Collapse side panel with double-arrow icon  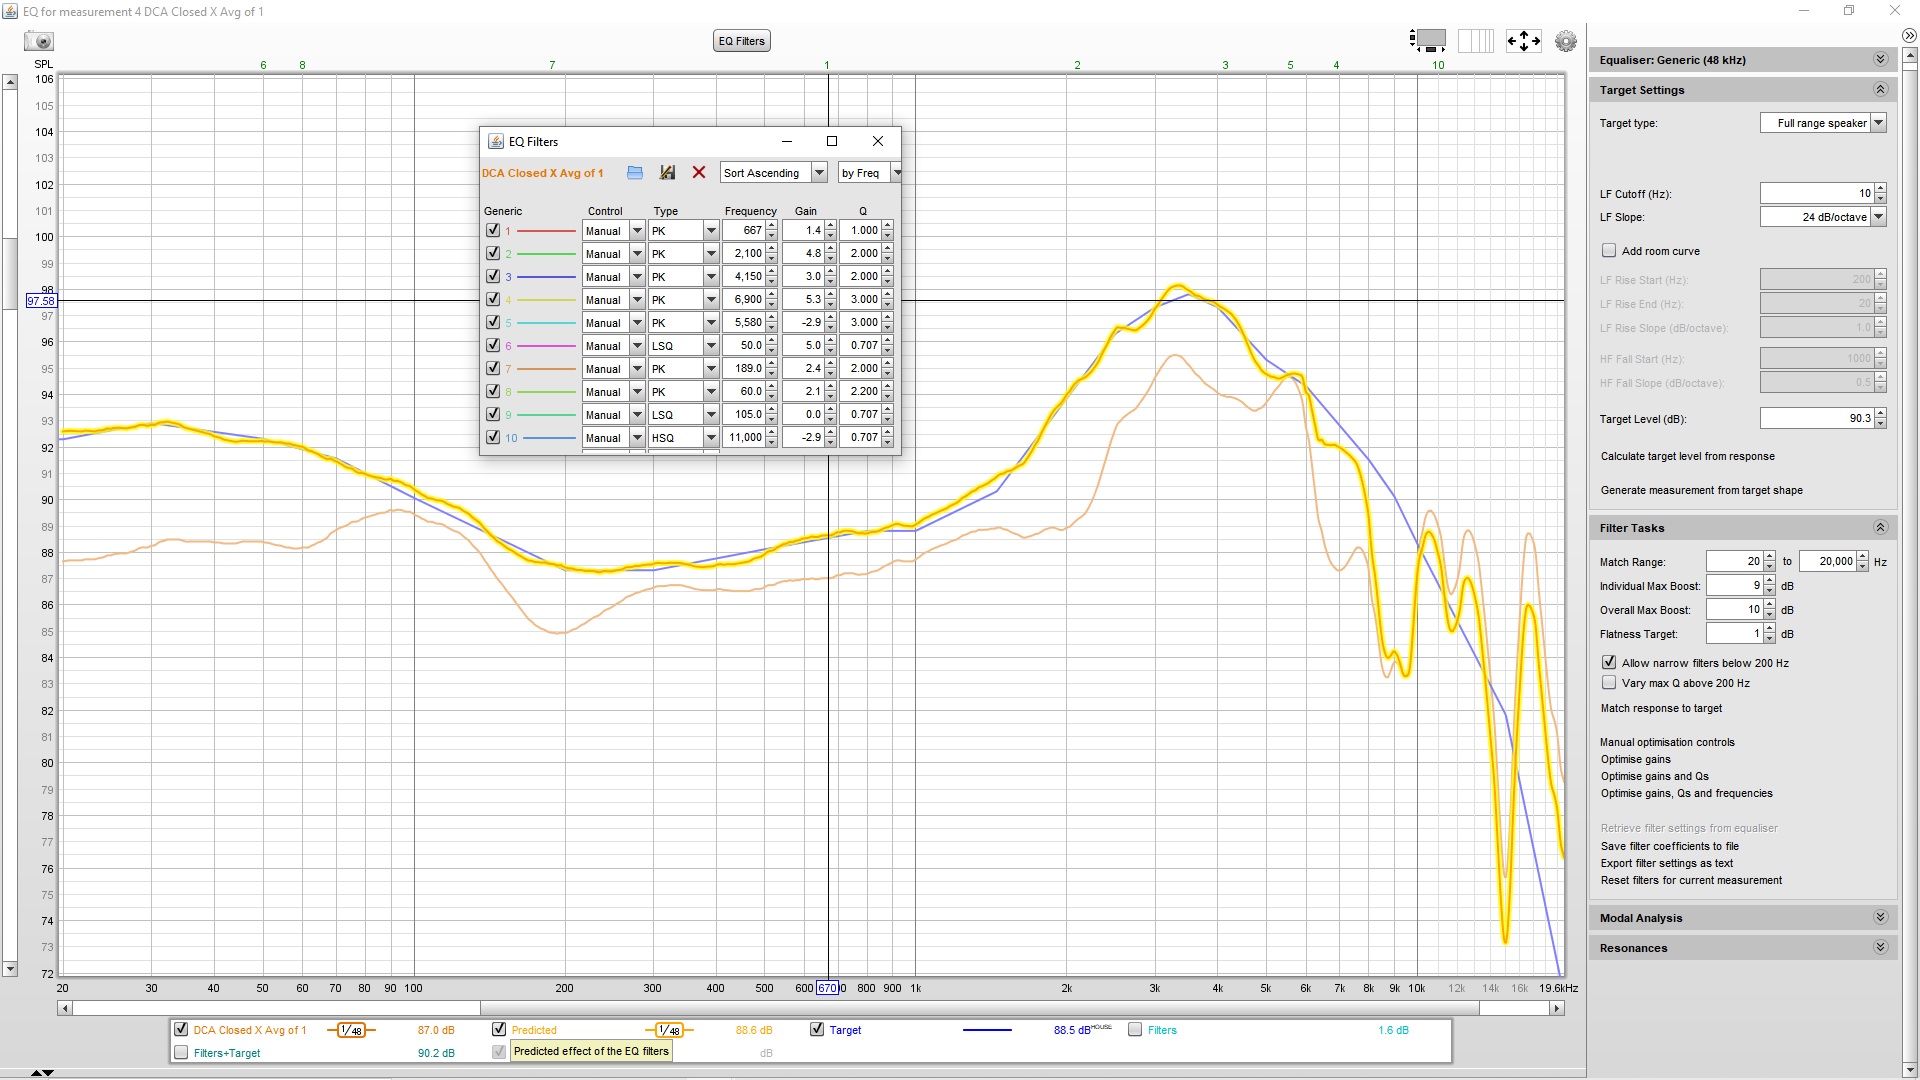point(1909,35)
